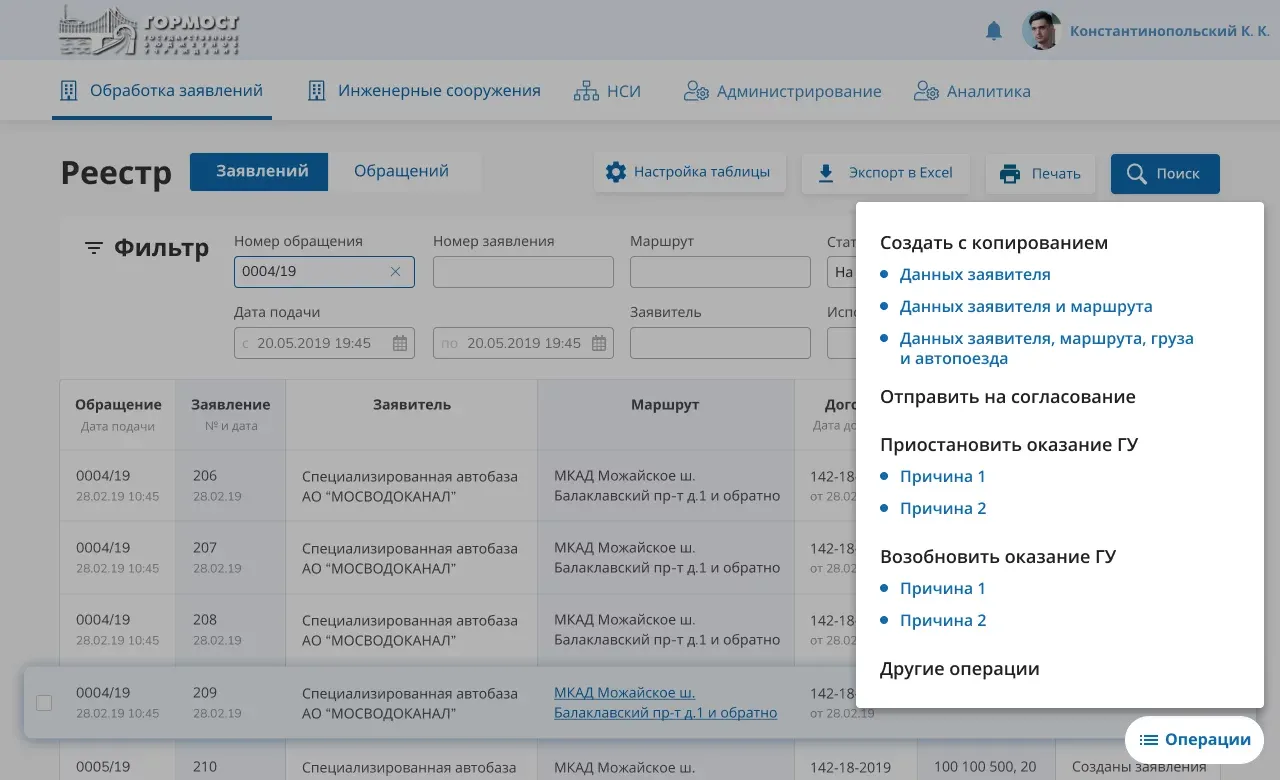The width and height of the screenshot is (1280, 780).
Task: Click the Операции floating button
Action: pos(1195,740)
